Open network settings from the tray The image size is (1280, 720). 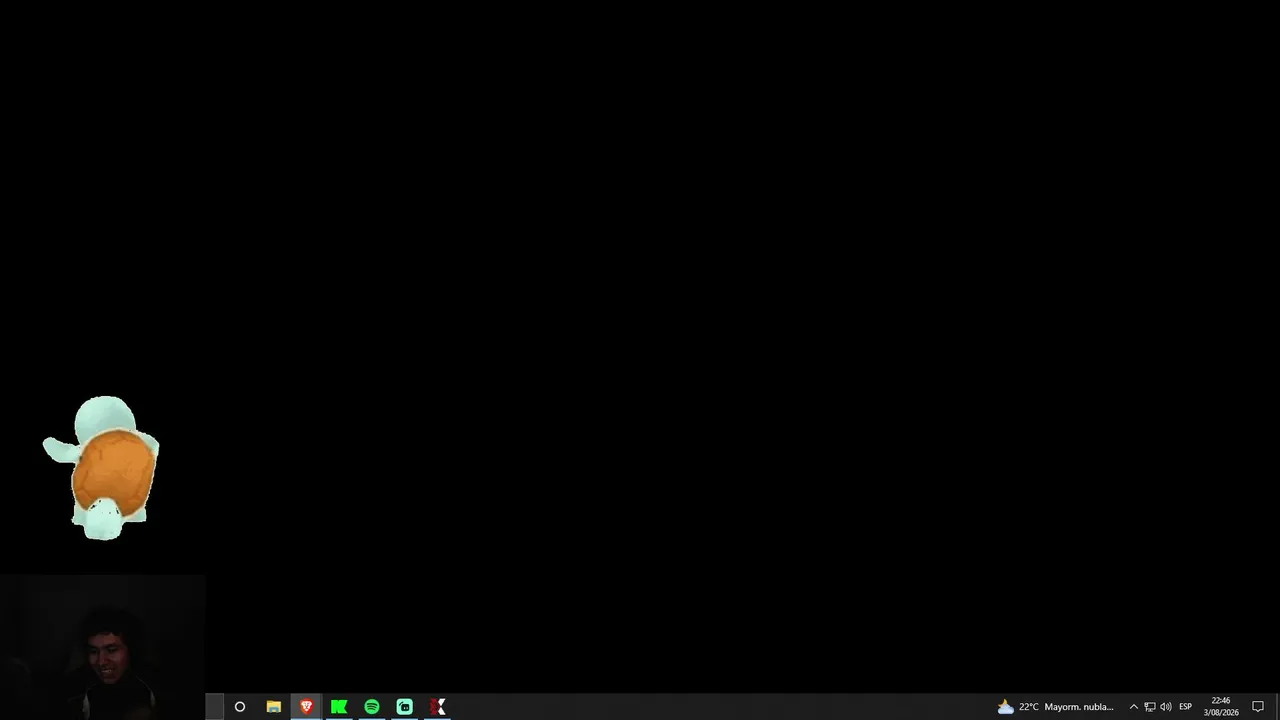(1150, 707)
